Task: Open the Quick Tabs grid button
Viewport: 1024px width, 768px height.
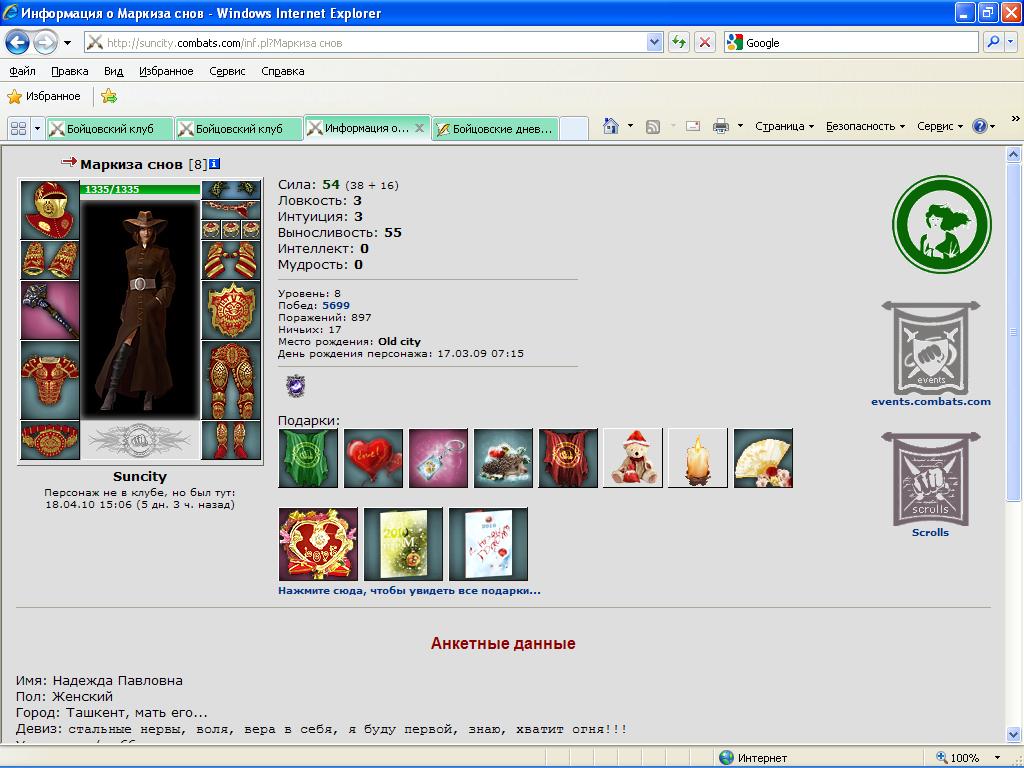Action: click(19, 129)
